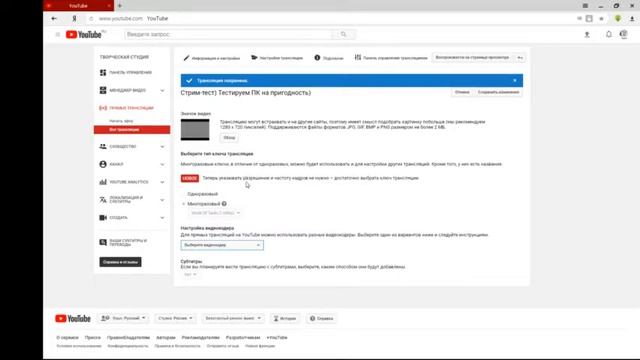This screenshot has height=360, width=640.
Task: Open the arrow next to view-page button
Action: pos(520,58)
